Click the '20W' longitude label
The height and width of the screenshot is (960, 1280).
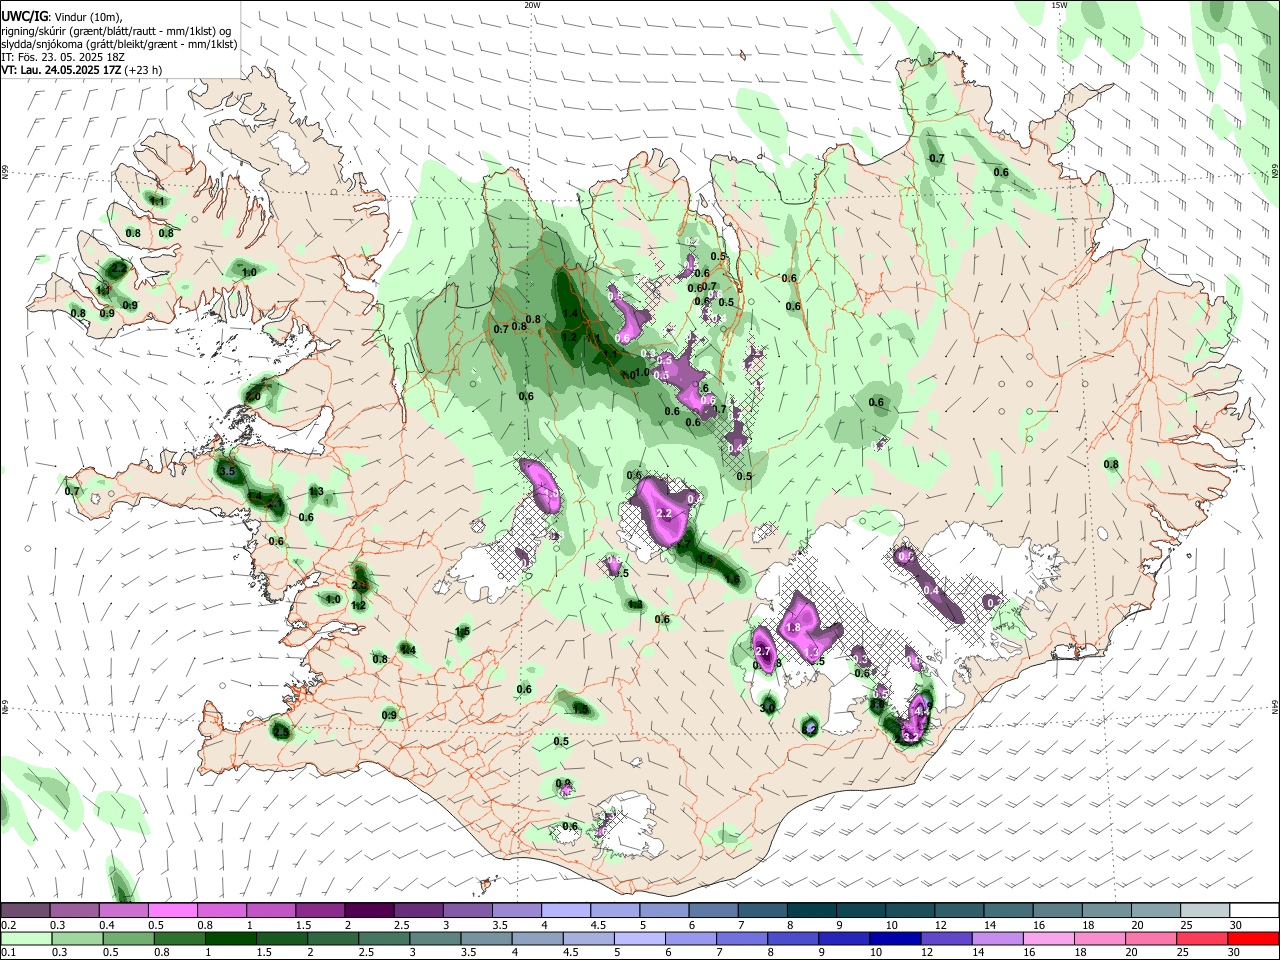point(532,5)
